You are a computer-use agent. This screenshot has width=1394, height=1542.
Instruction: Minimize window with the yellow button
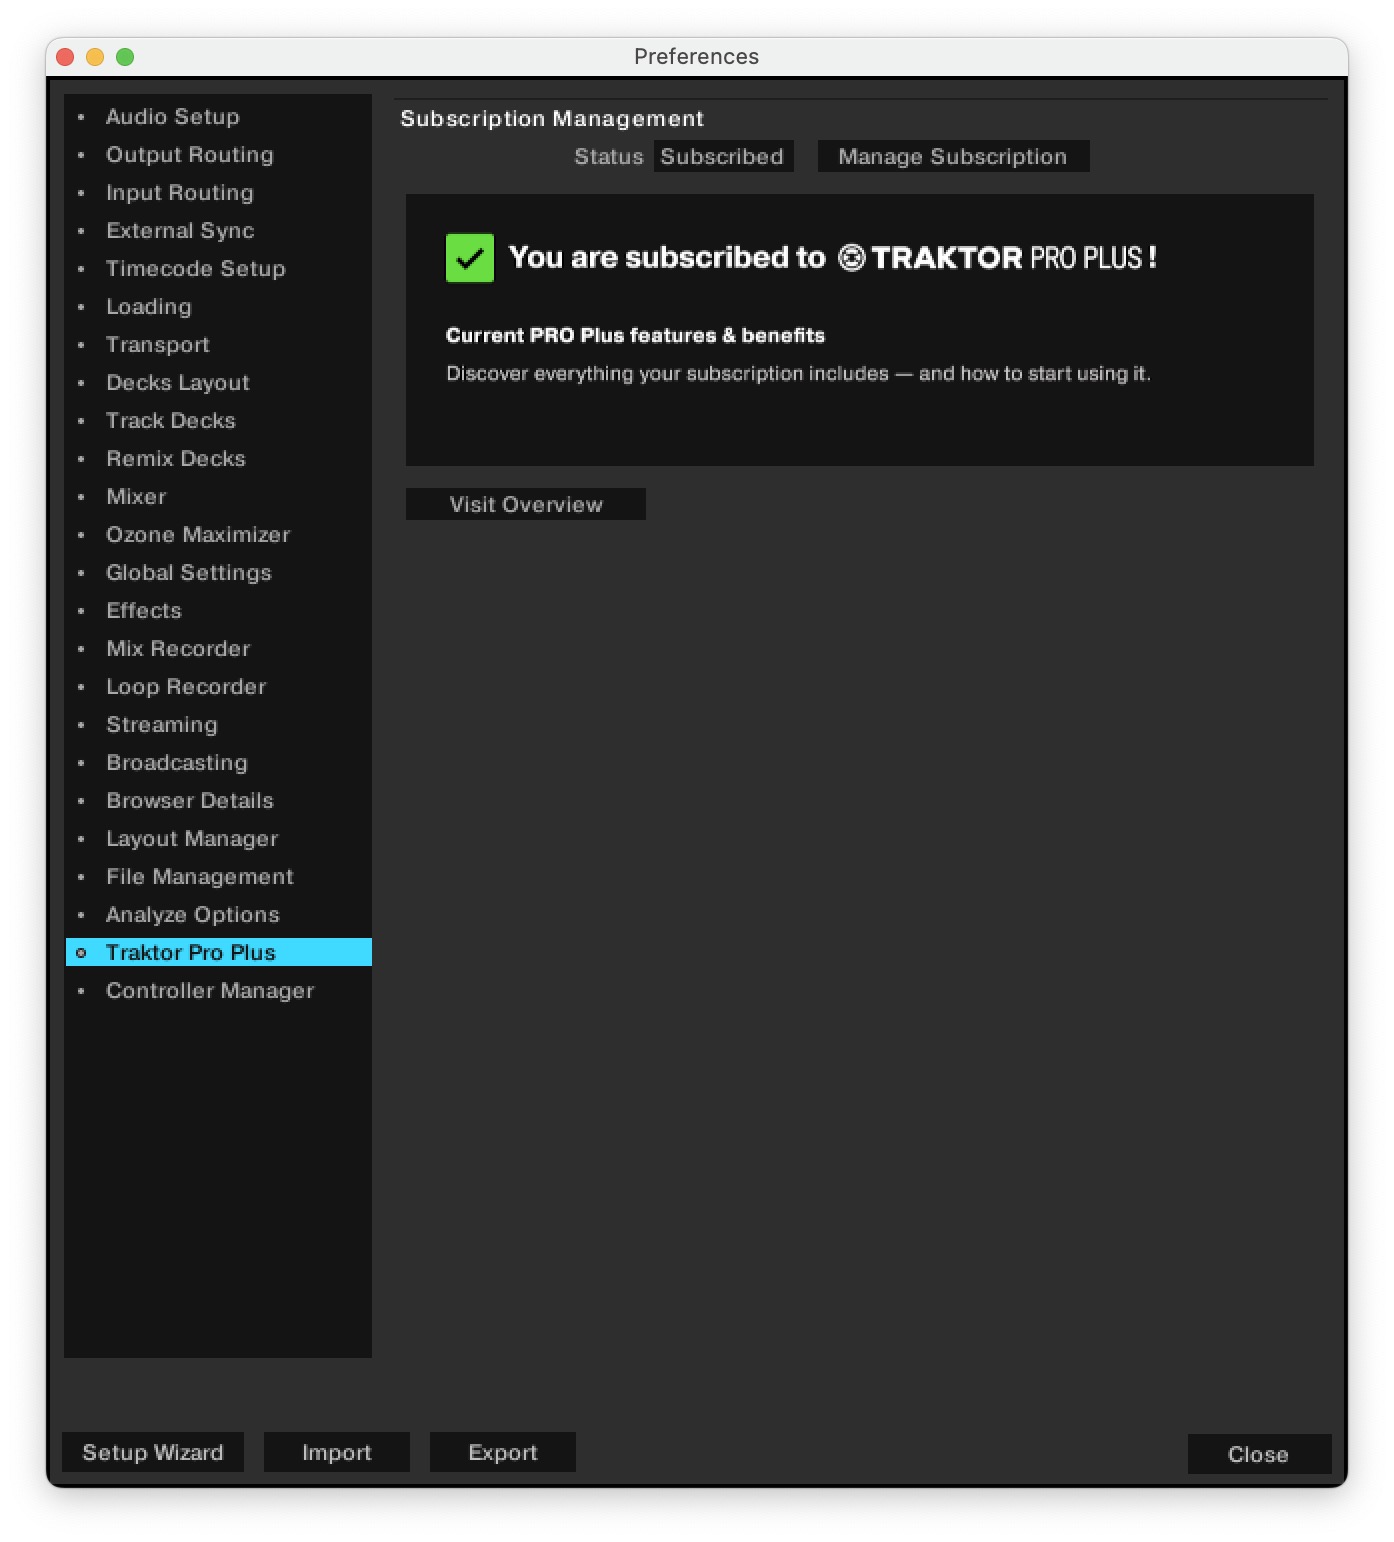95,57
